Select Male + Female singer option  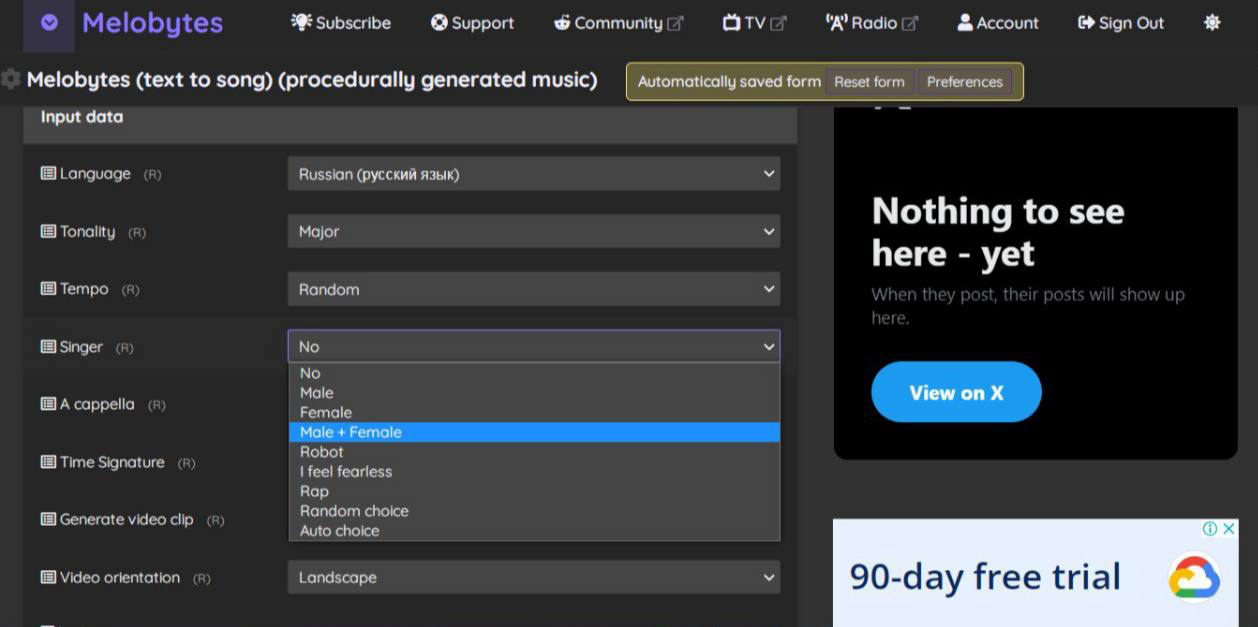[x=351, y=432]
